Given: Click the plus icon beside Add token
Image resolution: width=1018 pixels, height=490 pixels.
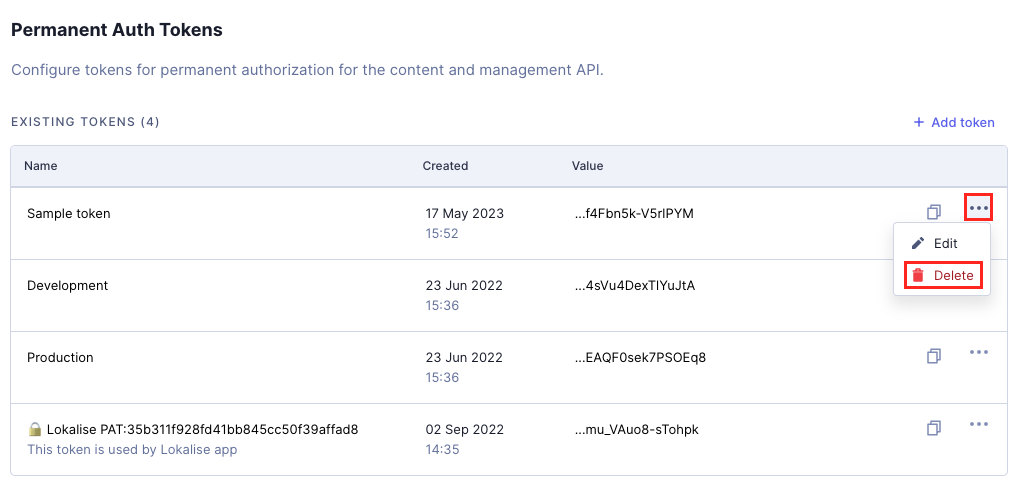Looking at the screenshot, I should point(919,123).
